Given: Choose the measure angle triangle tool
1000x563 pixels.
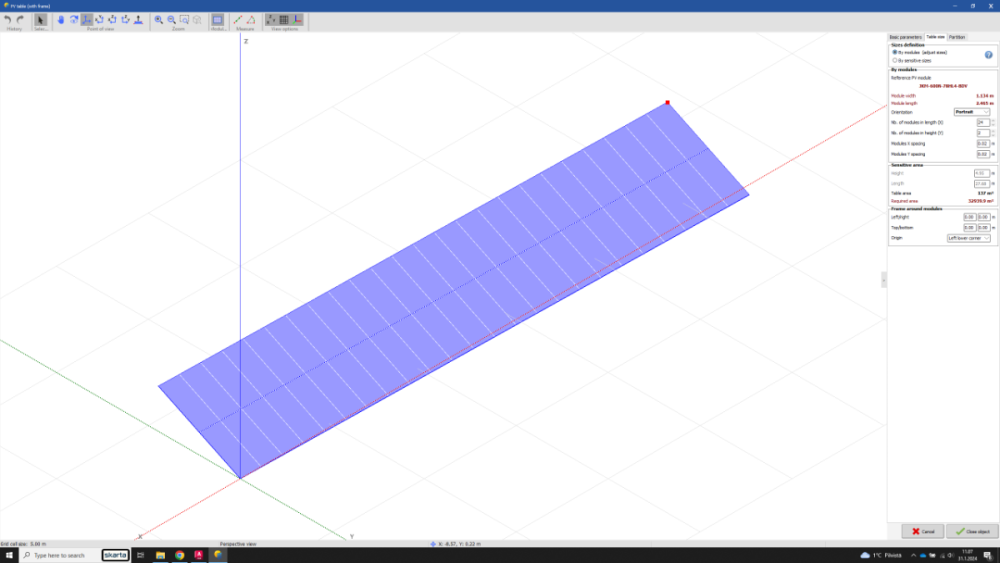Looking at the screenshot, I should [251, 19].
